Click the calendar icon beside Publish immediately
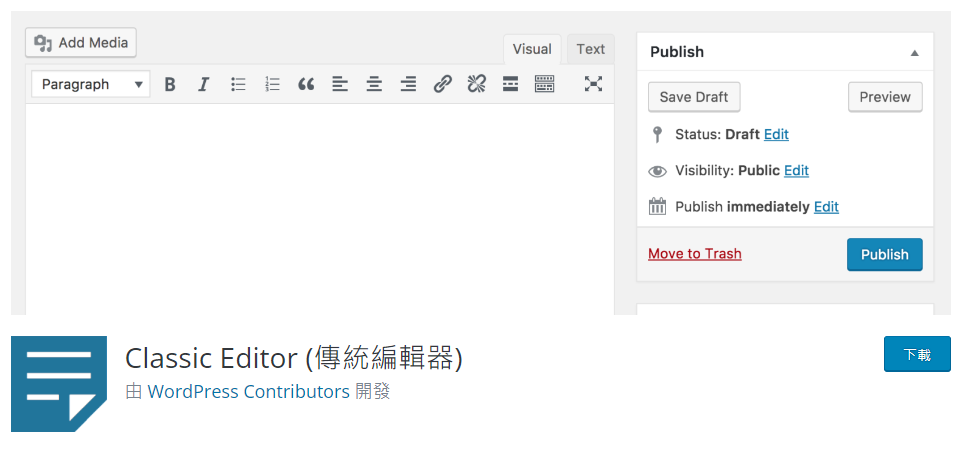The width and height of the screenshot is (966, 449). pos(657,206)
